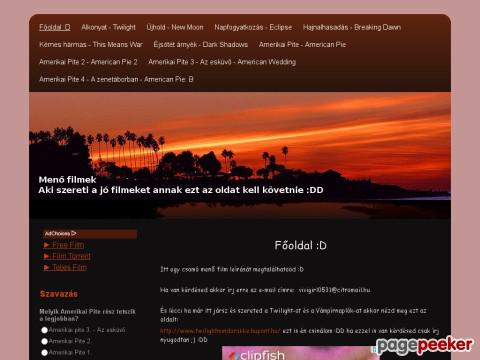The width and height of the screenshot is (480, 360).
Task: Open Amerikai Pite 3 - American Wedding
Action: [x=222, y=62]
